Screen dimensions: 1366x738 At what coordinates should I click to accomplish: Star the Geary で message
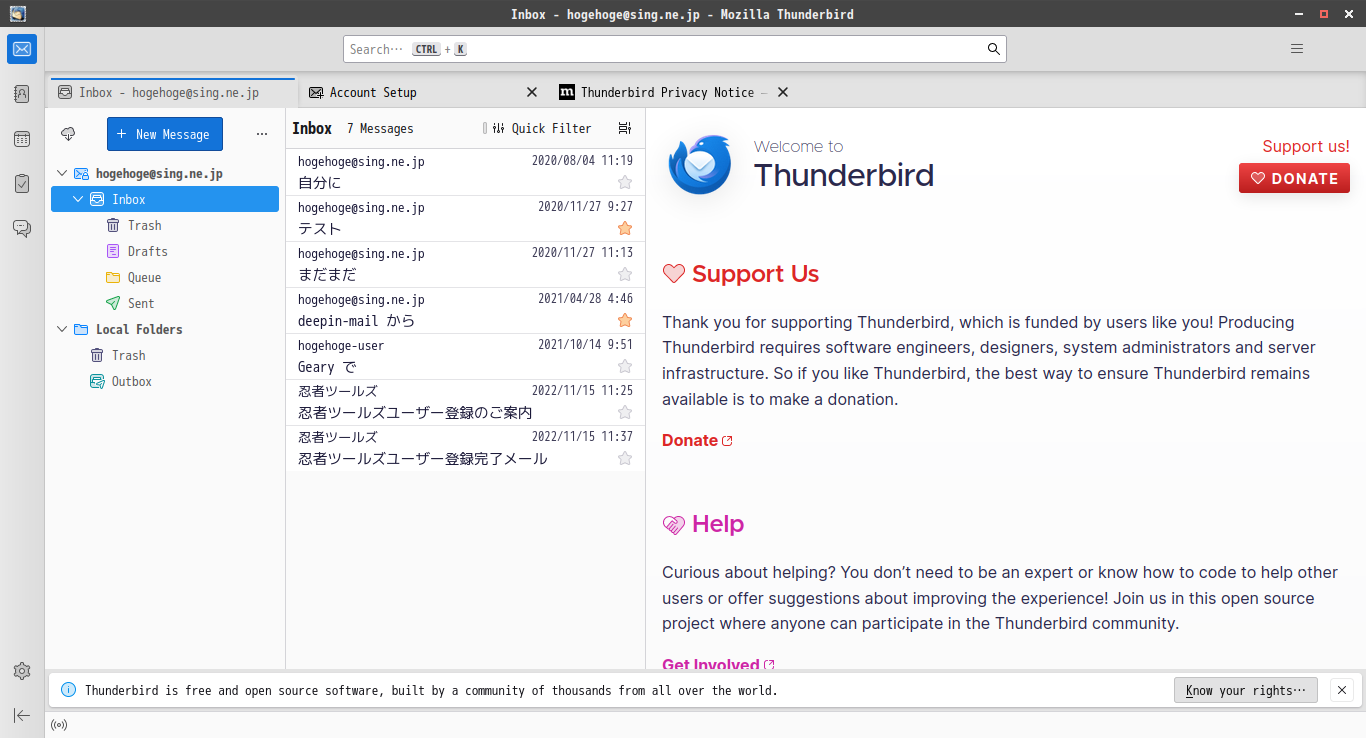click(x=625, y=366)
